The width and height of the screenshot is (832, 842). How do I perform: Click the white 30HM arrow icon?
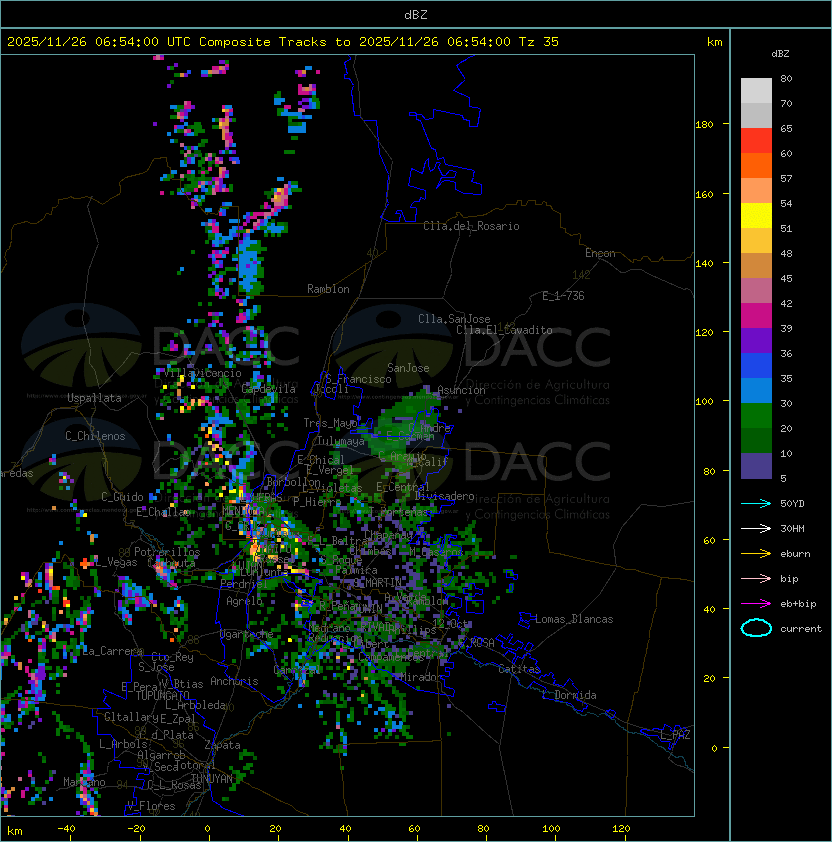(756, 528)
